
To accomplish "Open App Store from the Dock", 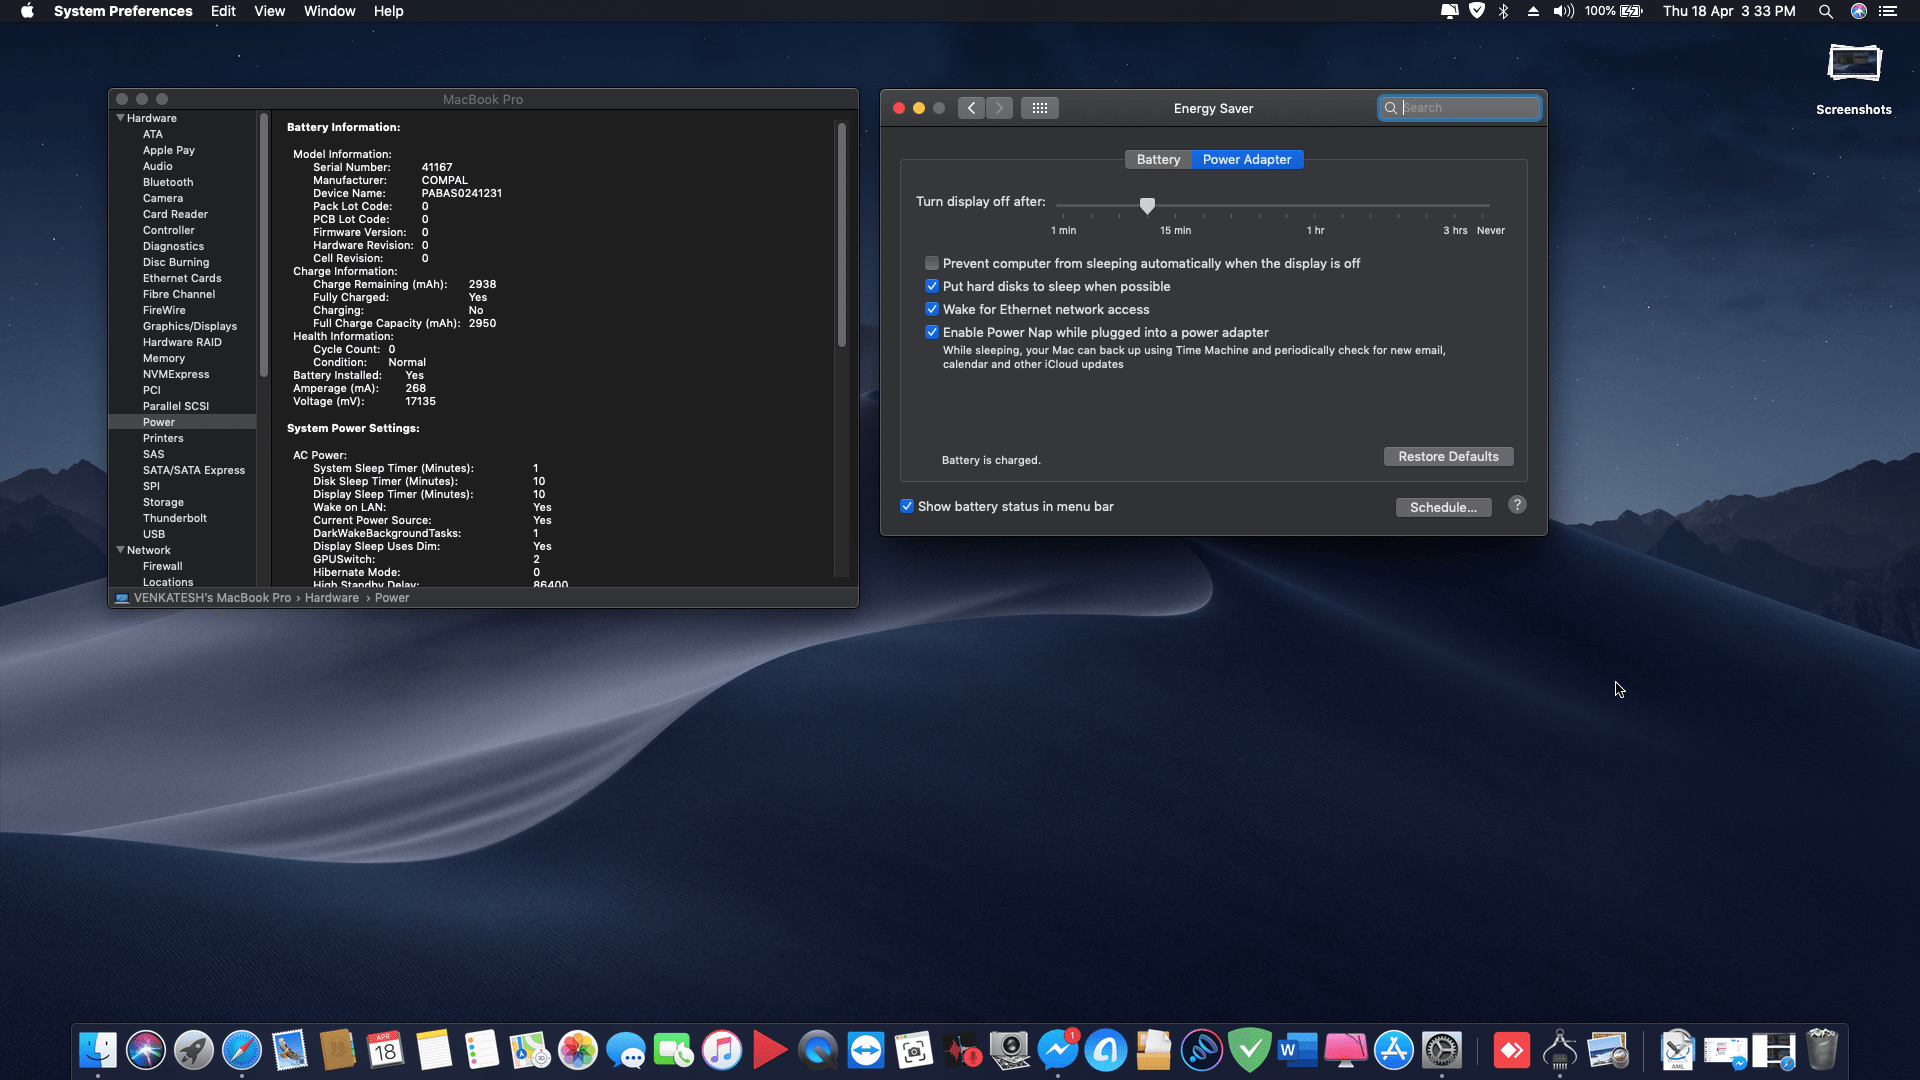I will 1393,1051.
